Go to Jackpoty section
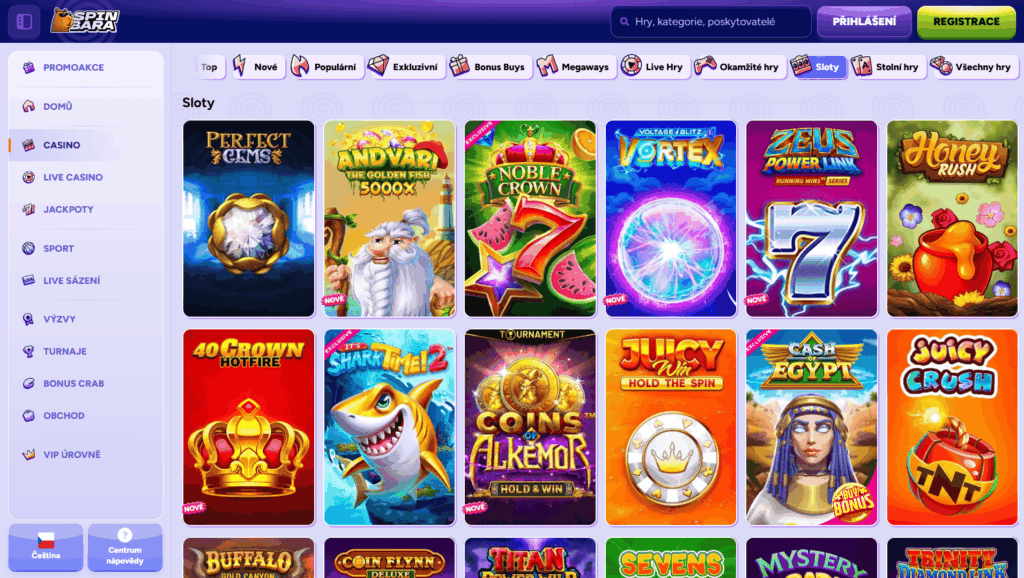The image size is (1024, 578). pos(86,210)
